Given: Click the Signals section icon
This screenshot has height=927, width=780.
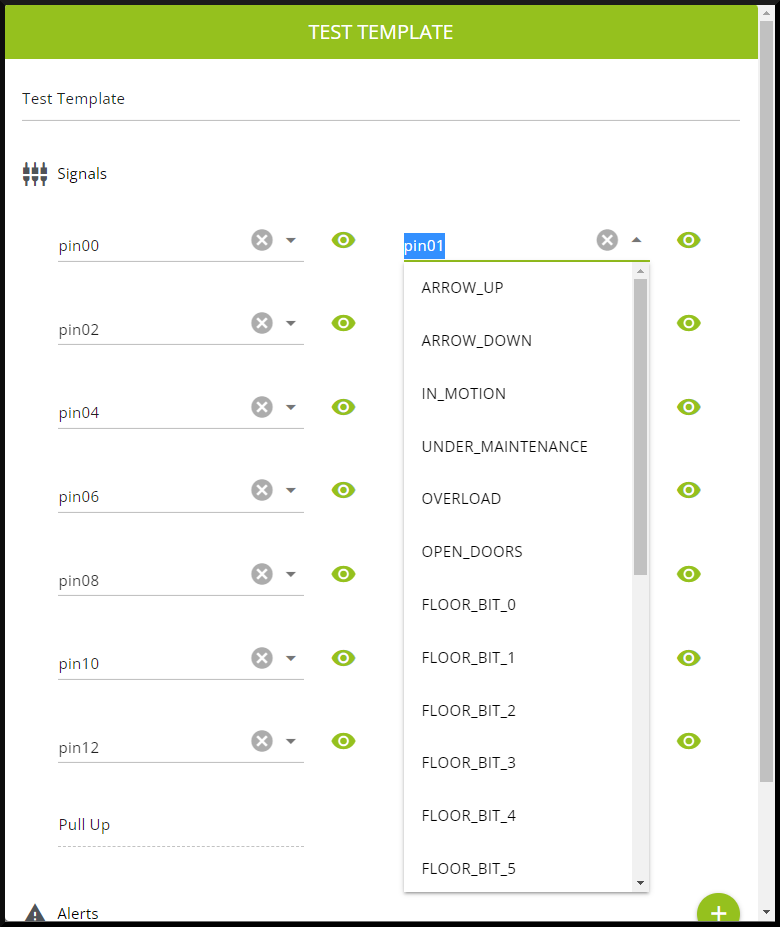Looking at the screenshot, I should pos(35,174).
